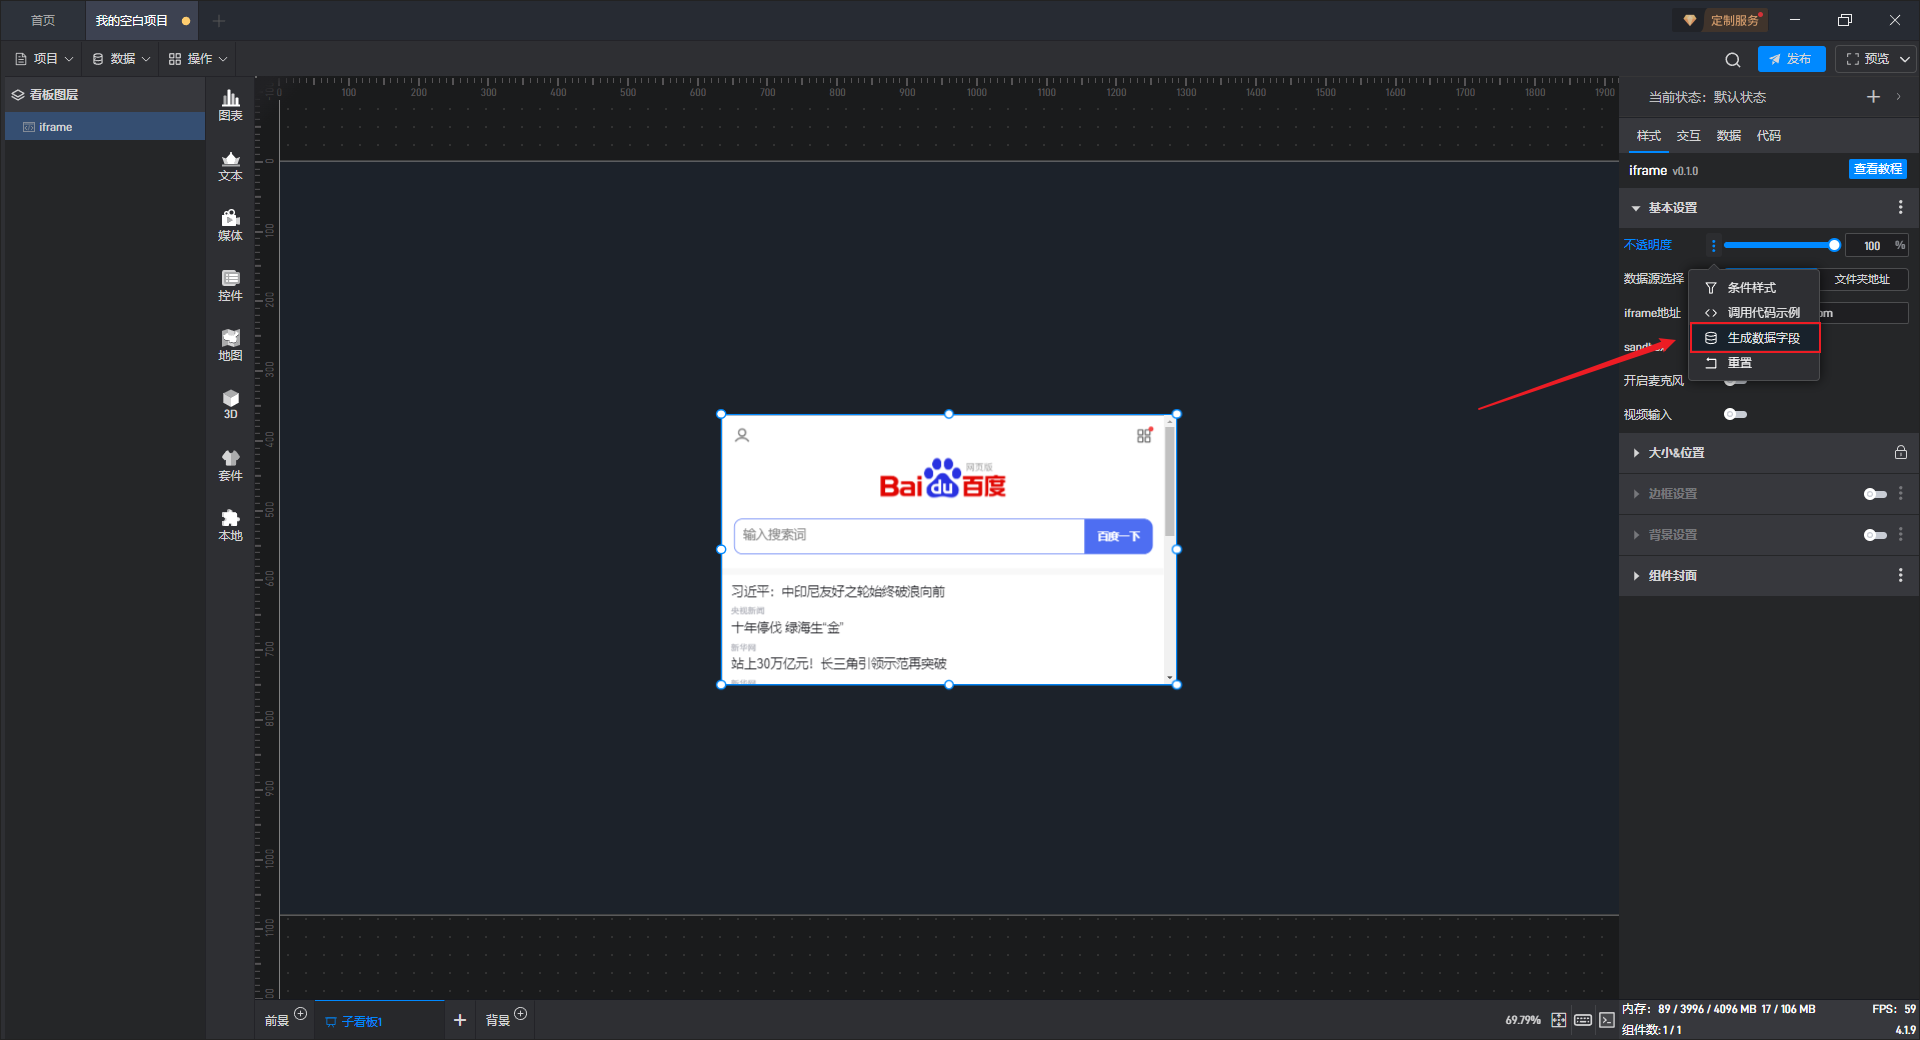Image resolution: width=1920 pixels, height=1040 pixels.
Task: Click the 预览 preview button
Action: [1868, 59]
